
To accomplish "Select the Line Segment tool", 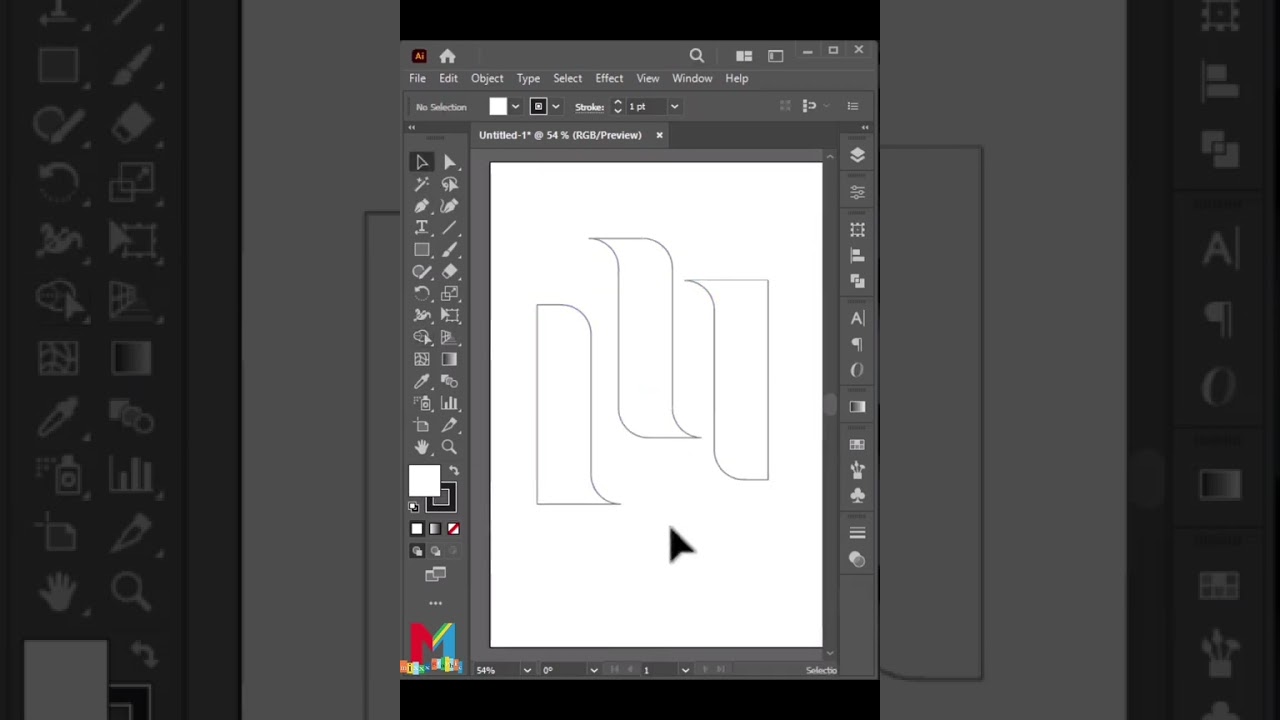I will click(x=450, y=228).
